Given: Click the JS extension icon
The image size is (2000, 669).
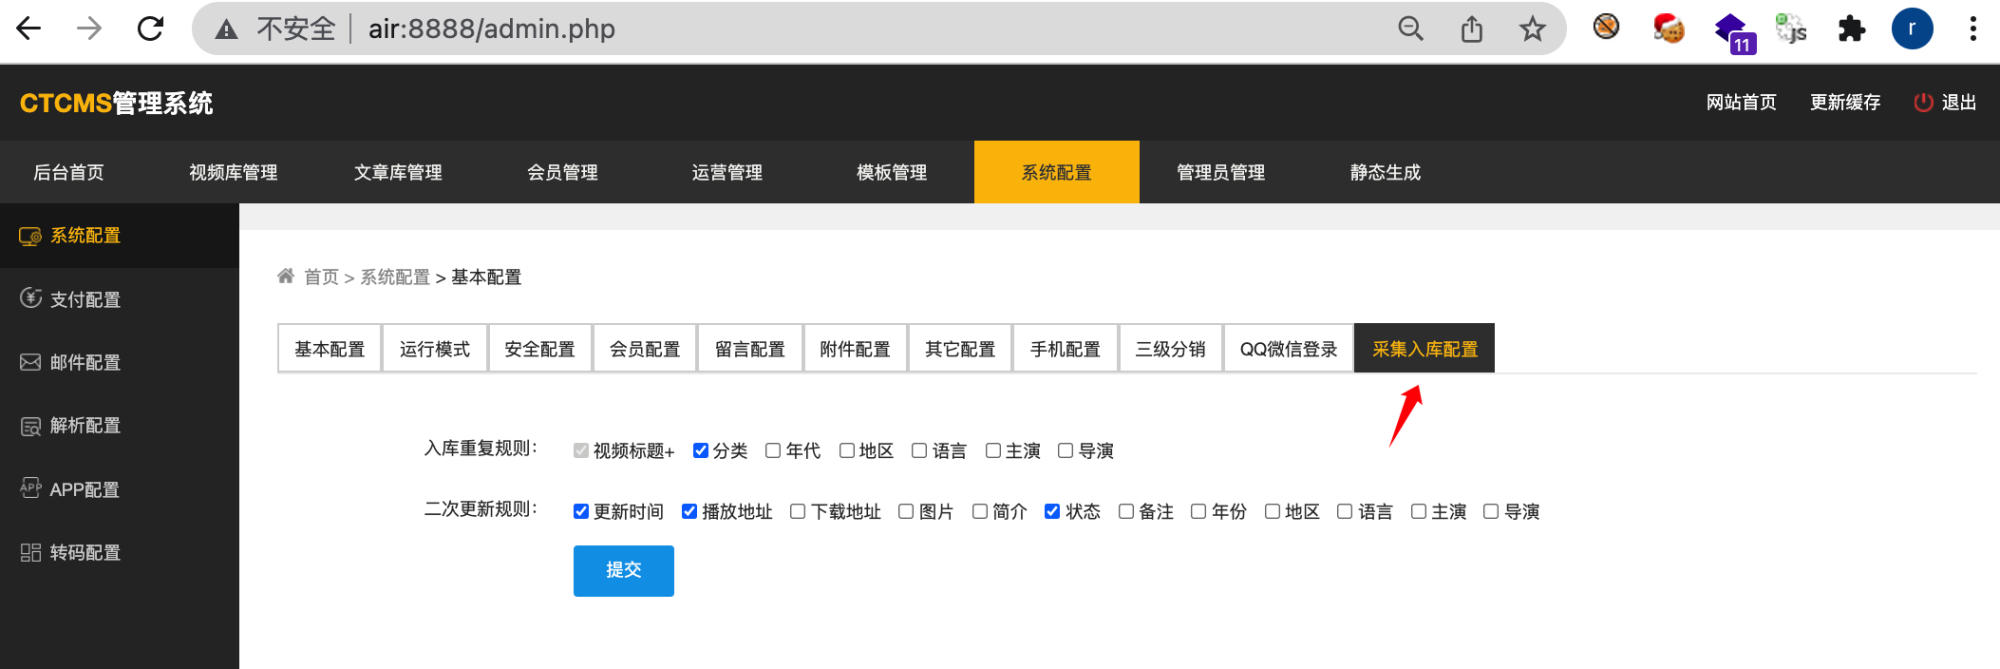Looking at the screenshot, I should 1791,29.
